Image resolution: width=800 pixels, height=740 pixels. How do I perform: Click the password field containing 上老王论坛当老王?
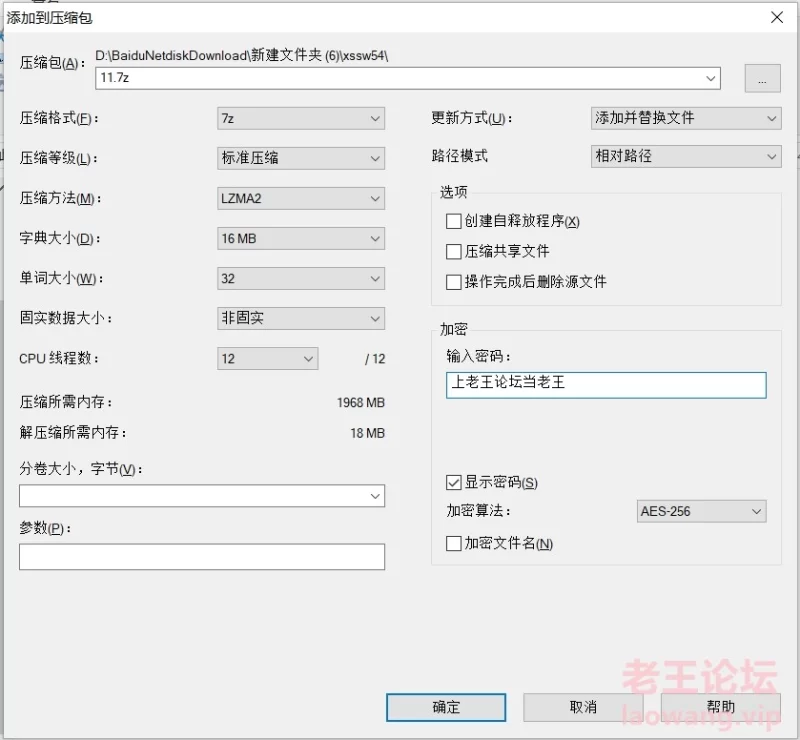(606, 385)
